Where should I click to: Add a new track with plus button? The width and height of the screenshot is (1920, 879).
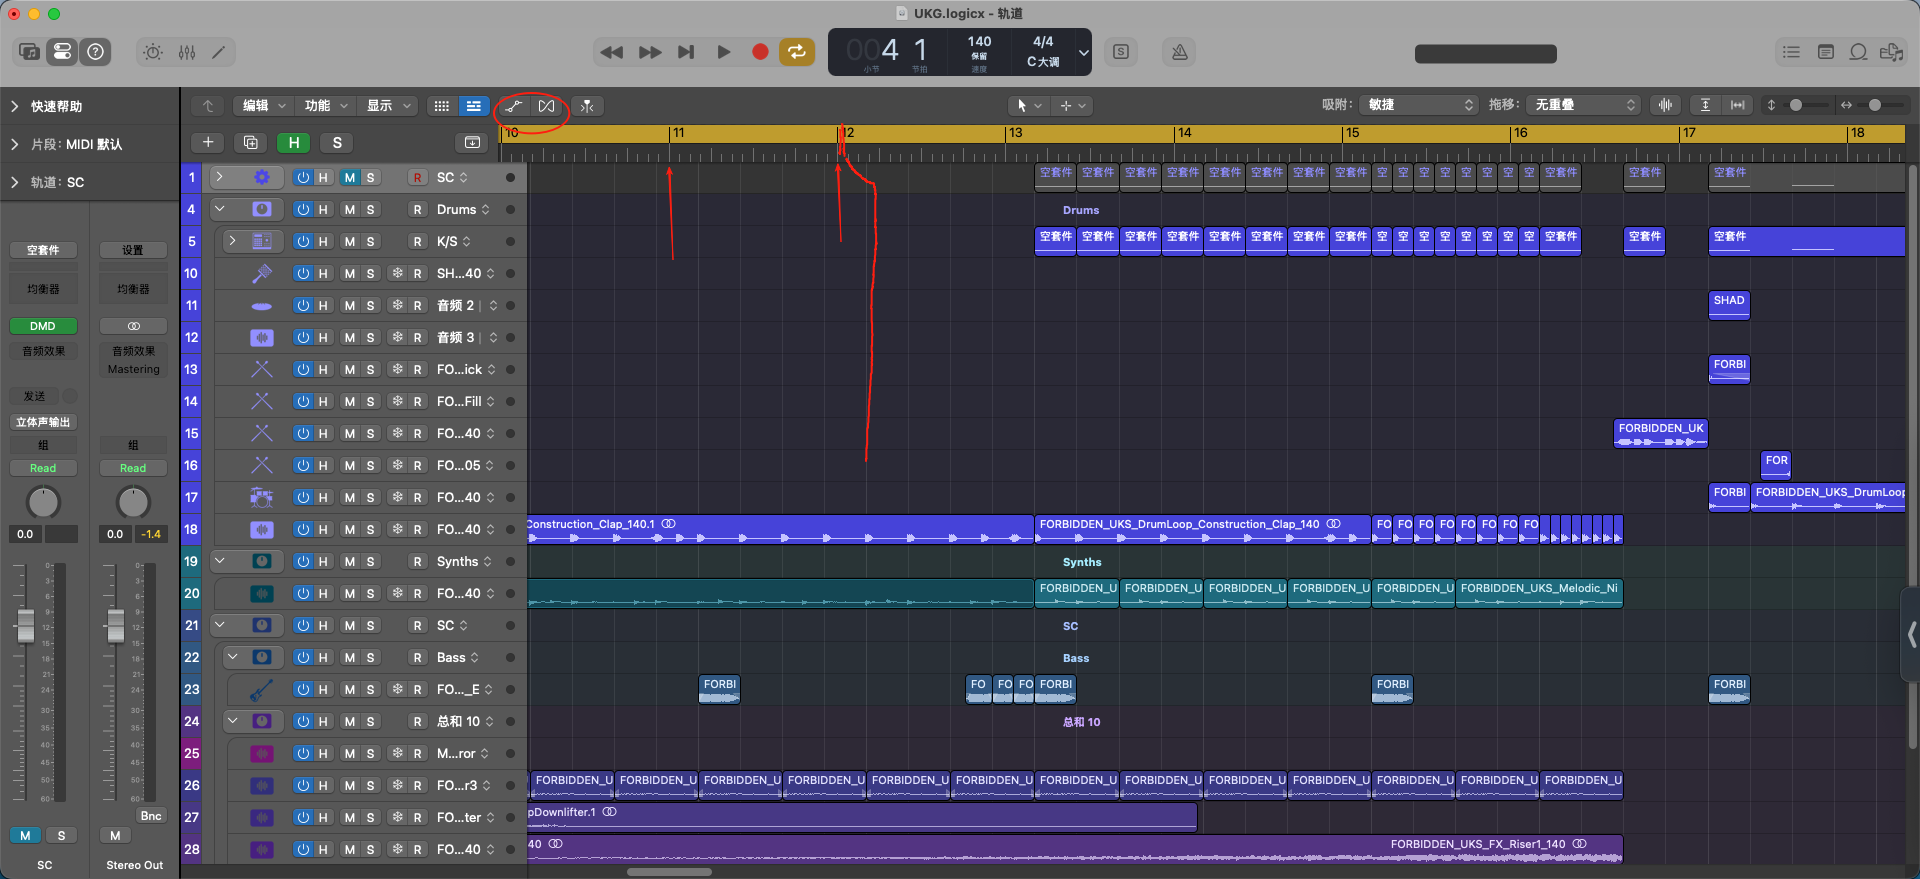coord(208,143)
